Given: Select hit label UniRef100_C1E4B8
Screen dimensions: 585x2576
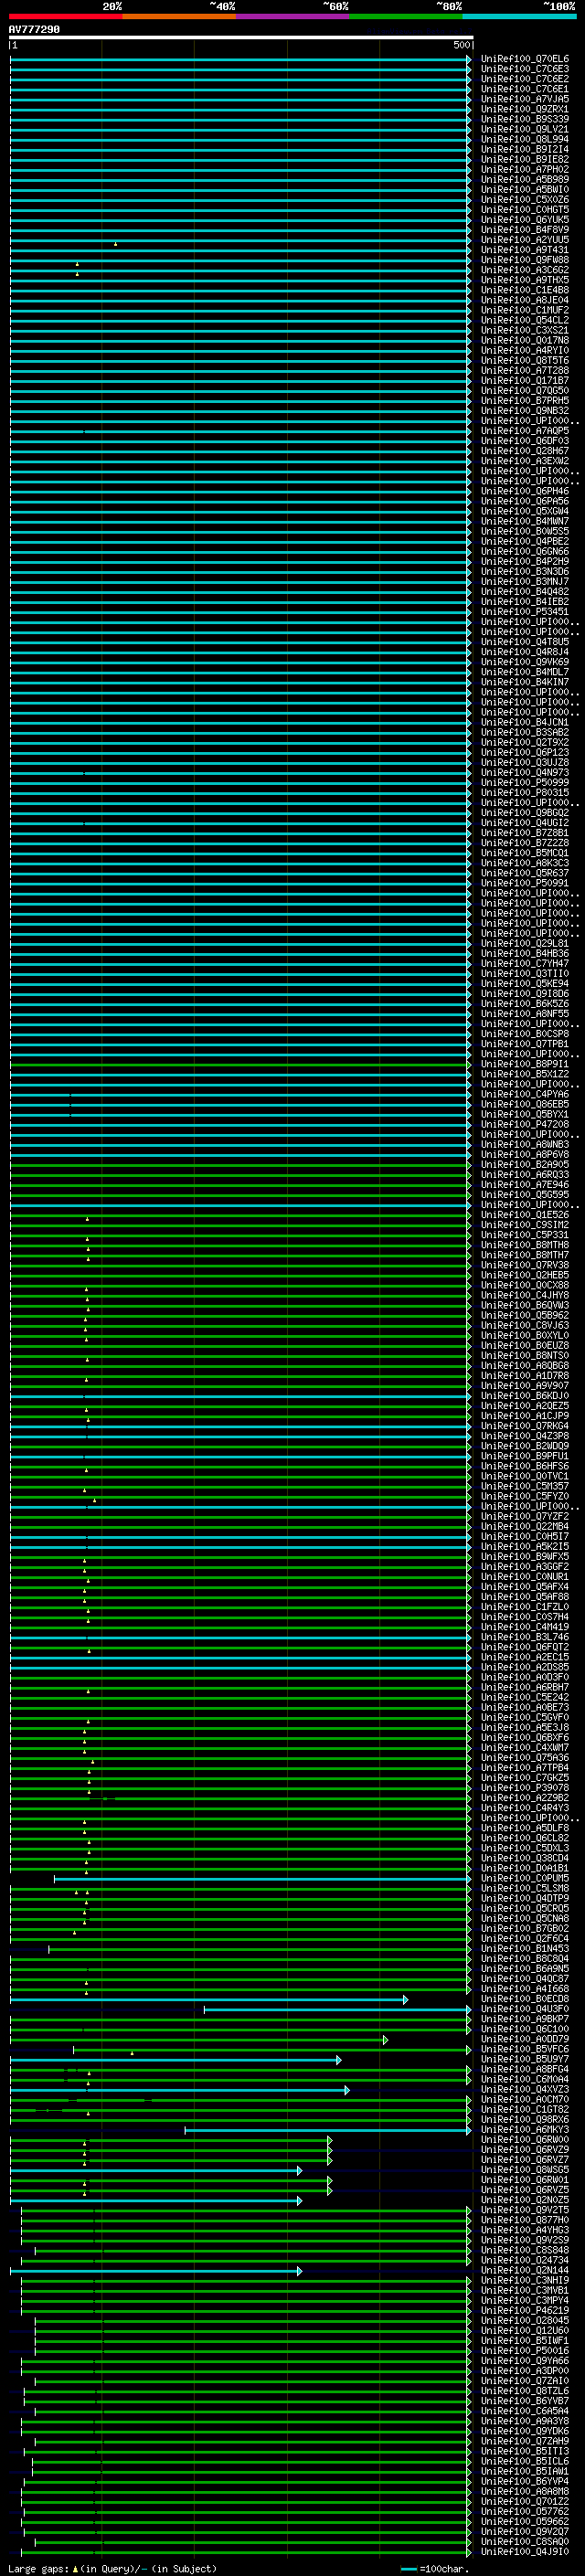Looking at the screenshot, I should tap(525, 290).
